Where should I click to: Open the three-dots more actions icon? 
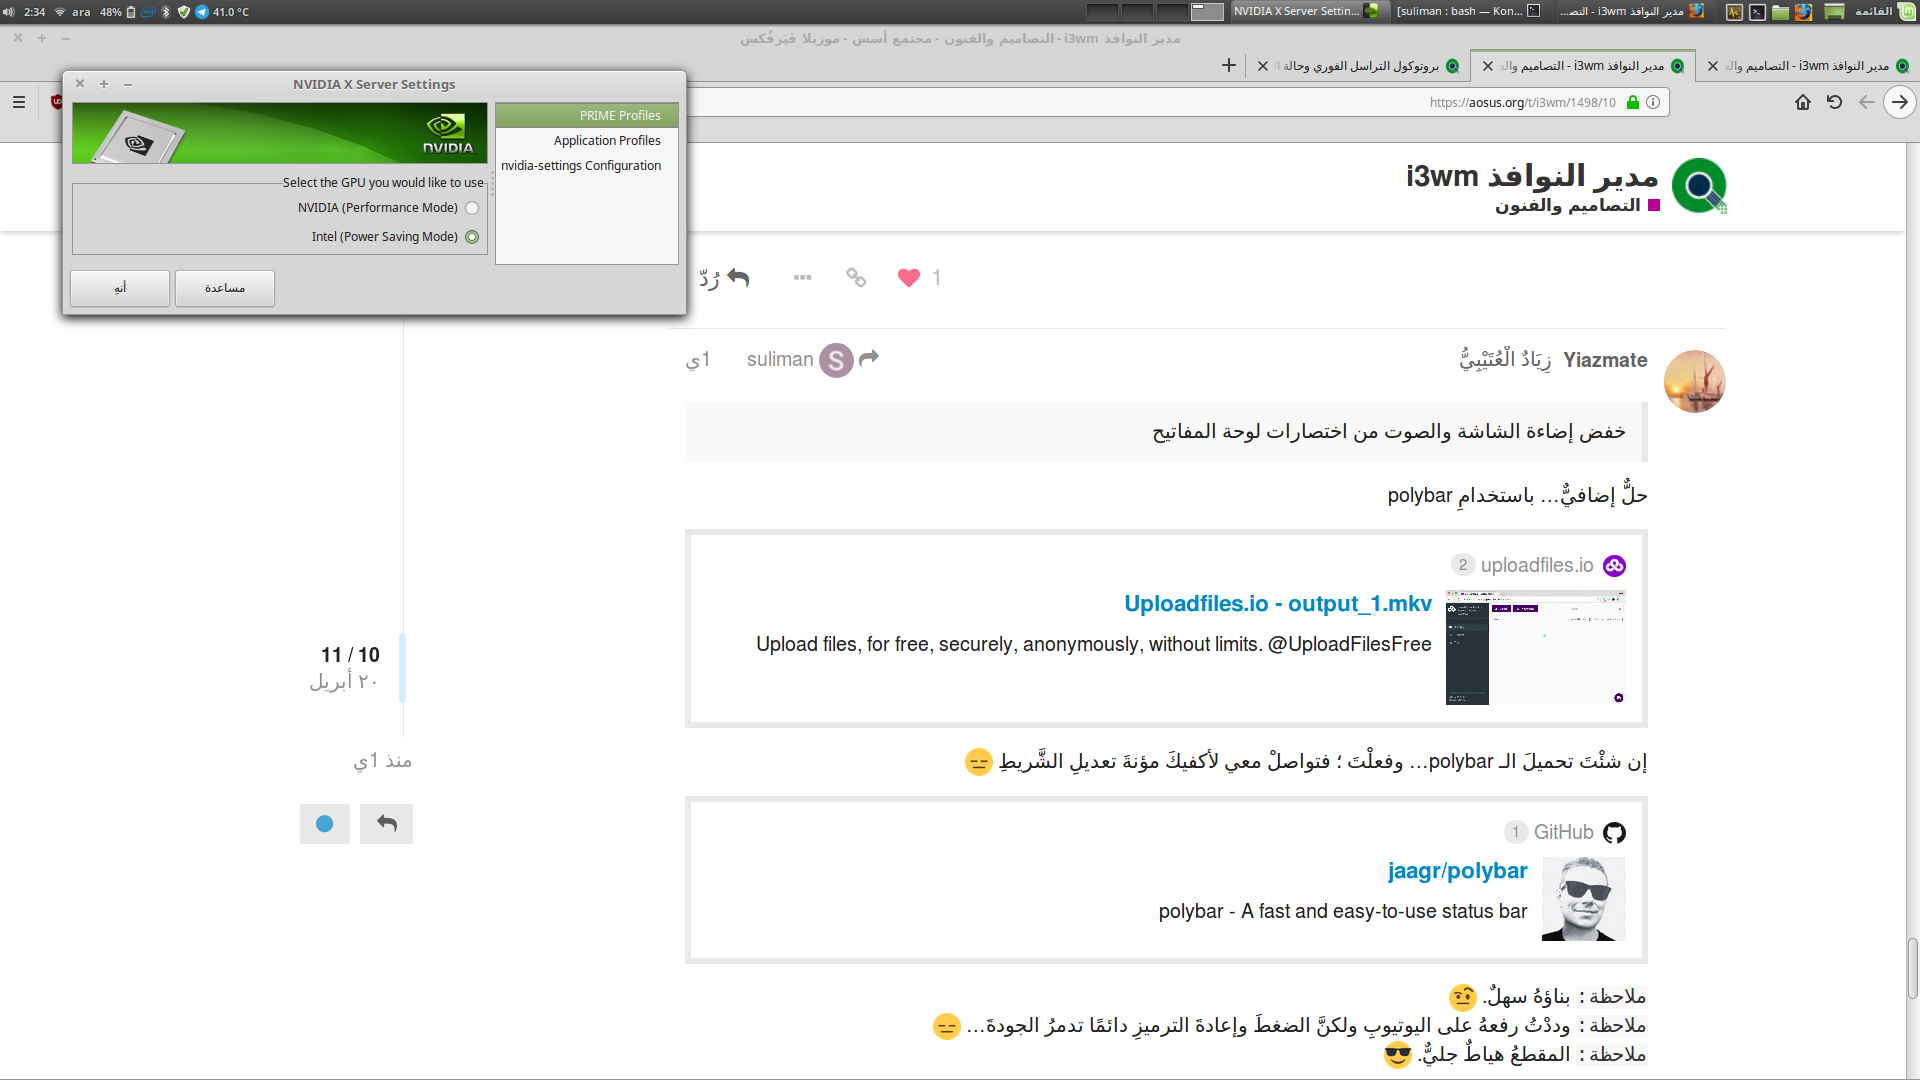pos(802,277)
